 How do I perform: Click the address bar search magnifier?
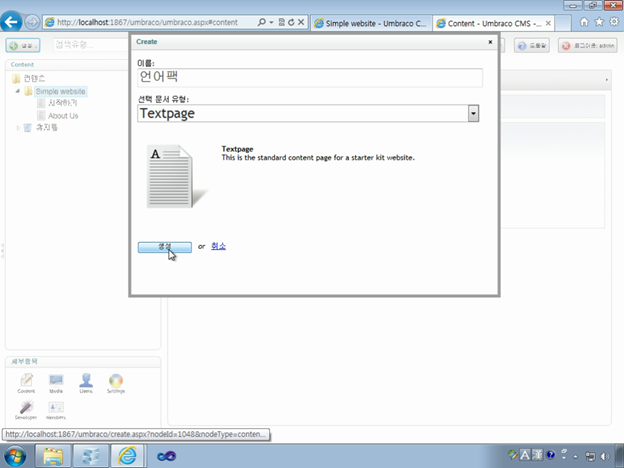point(261,22)
